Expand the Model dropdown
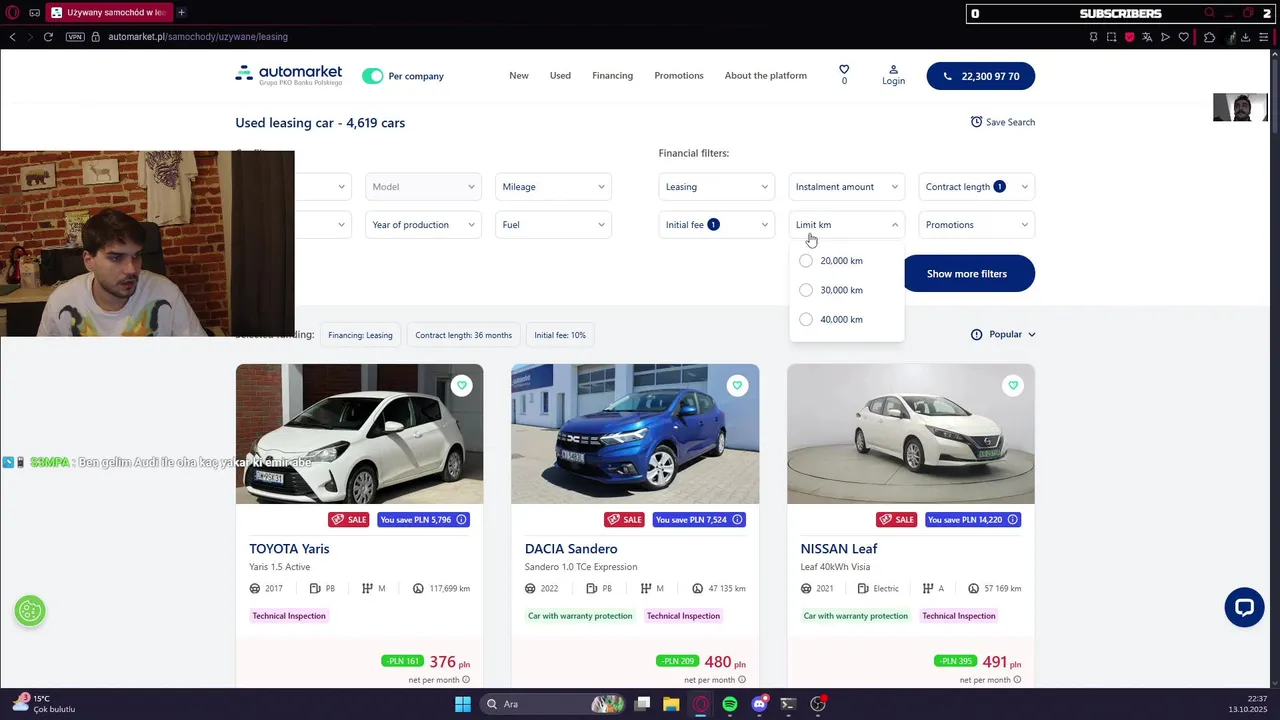 point(423,187)
